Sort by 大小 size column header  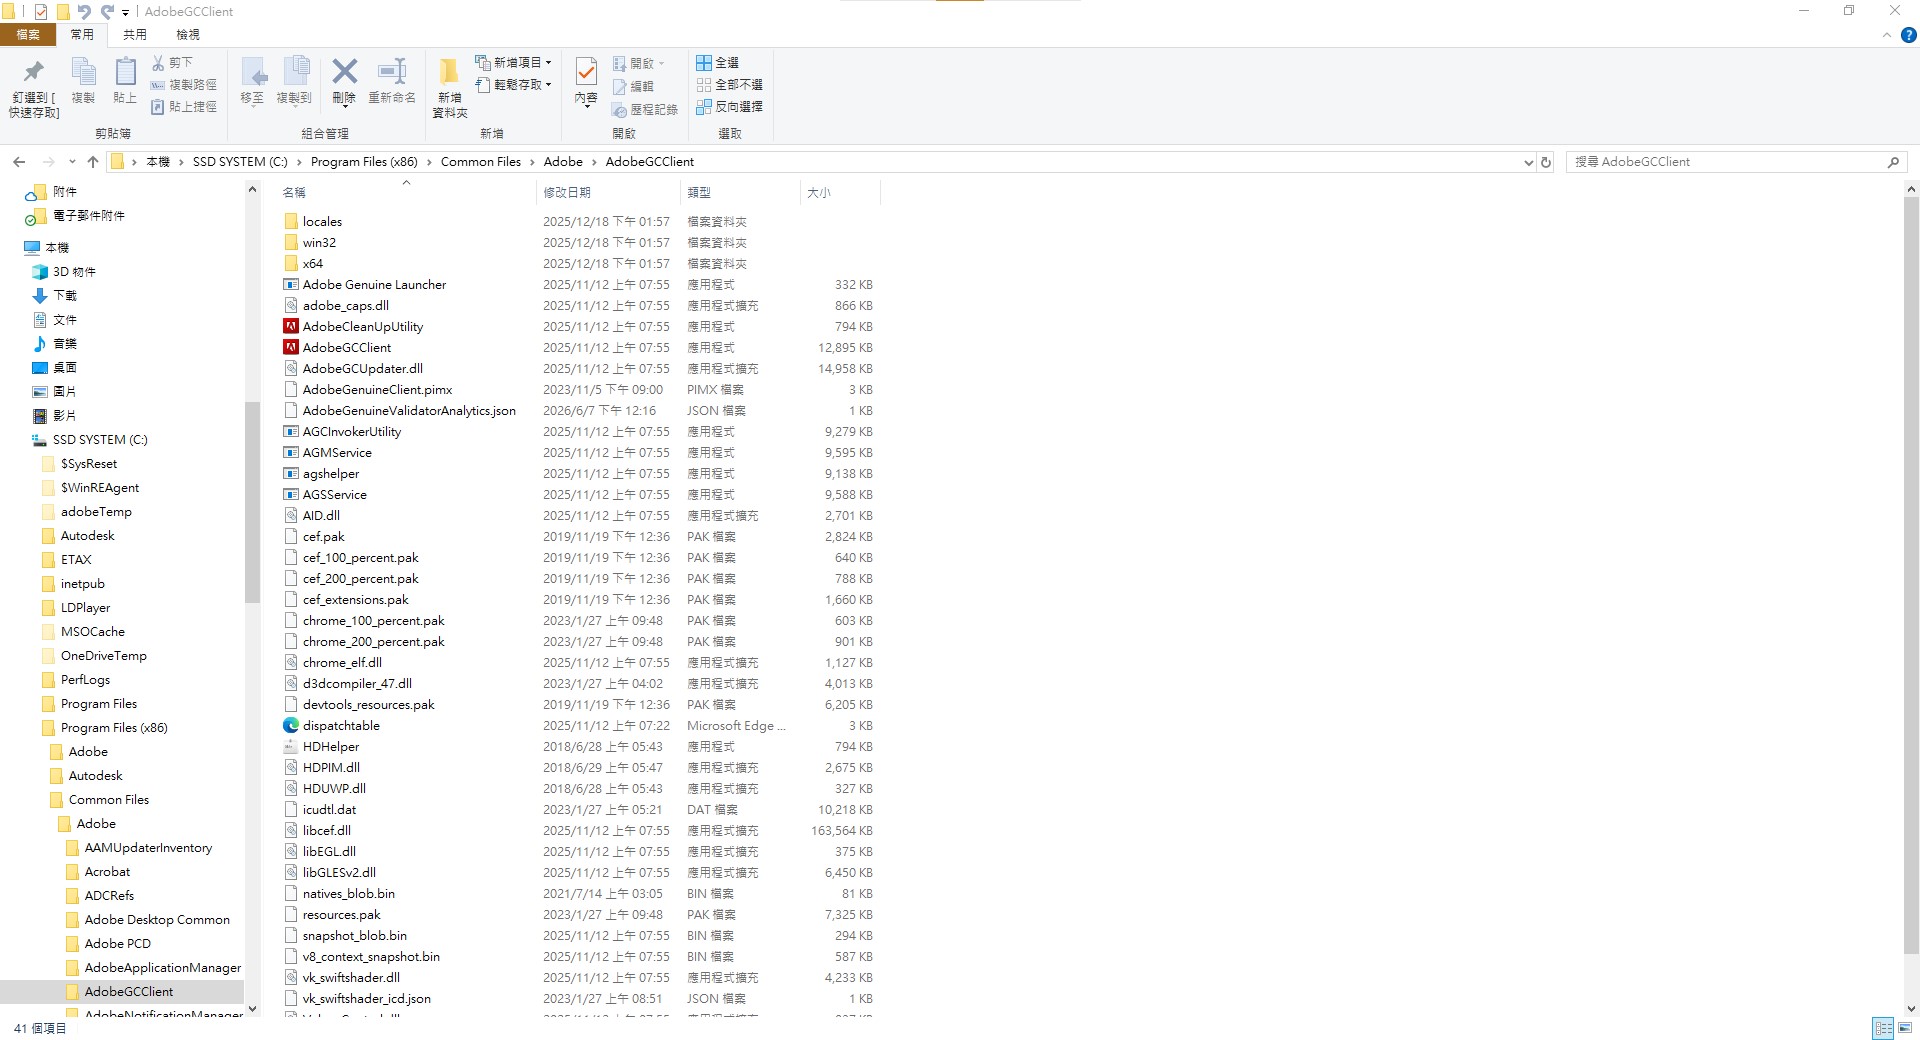point(840,192)
